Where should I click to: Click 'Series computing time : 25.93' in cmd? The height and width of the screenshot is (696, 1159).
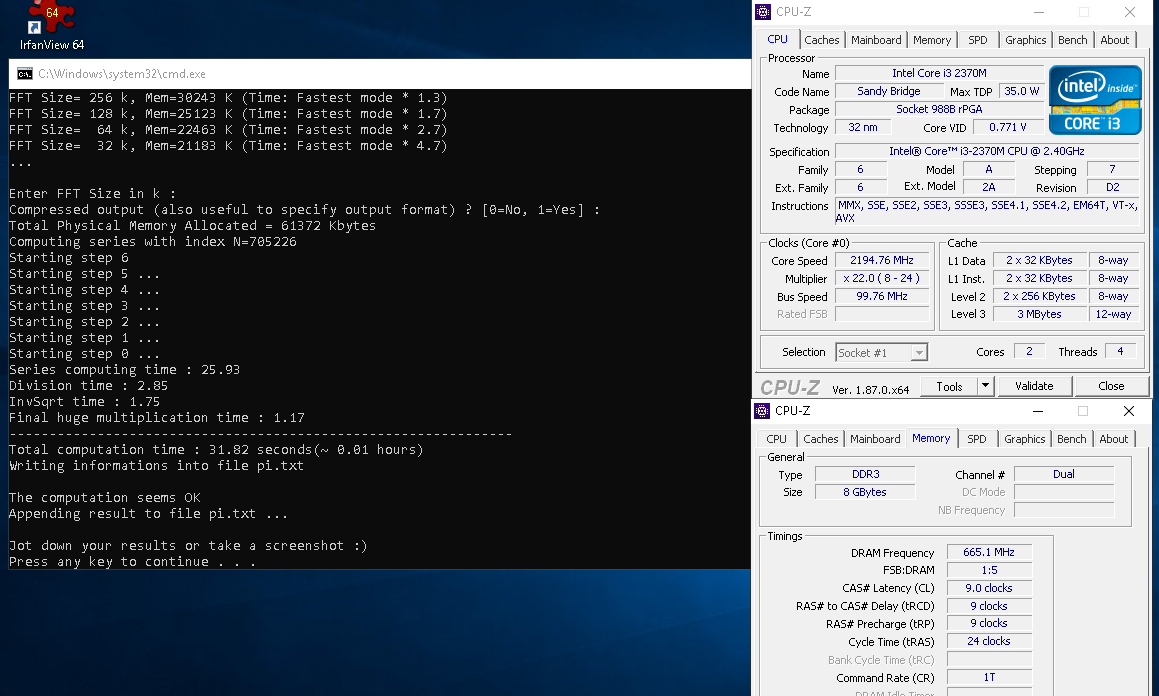(x=124, y=369)
